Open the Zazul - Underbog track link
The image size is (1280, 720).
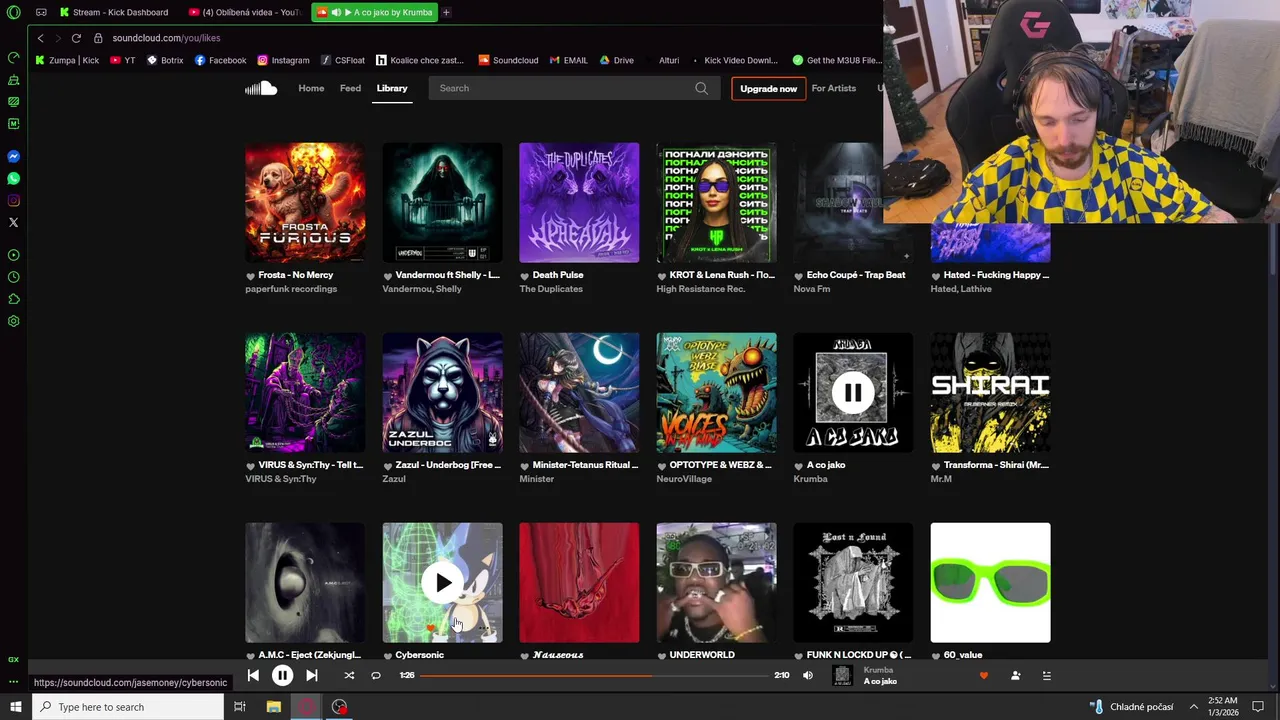pos(448,465)
